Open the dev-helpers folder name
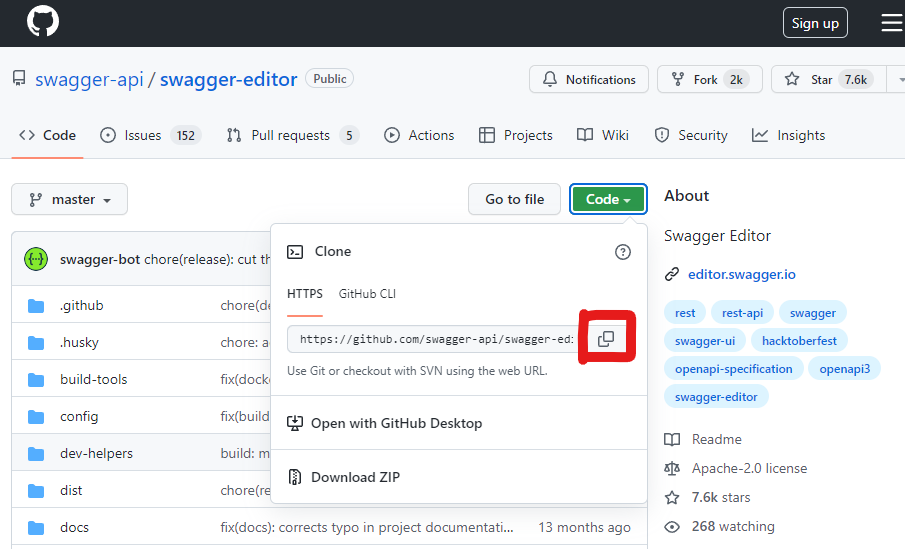The image size is (905, 549). tap(96, 453)
